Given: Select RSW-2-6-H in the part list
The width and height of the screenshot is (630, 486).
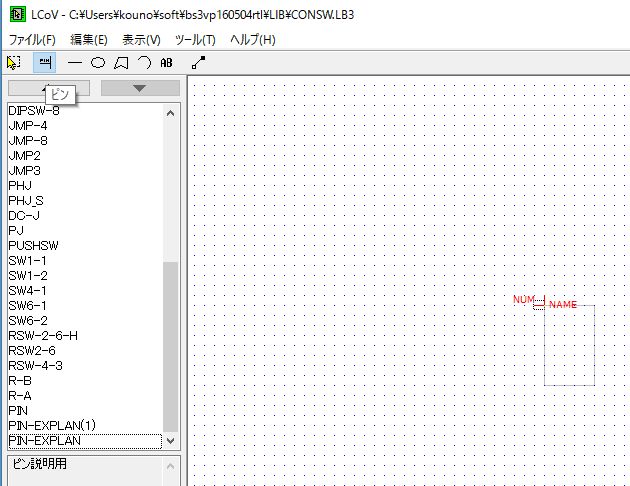Looking at the screenshot, I should point(85,335).
